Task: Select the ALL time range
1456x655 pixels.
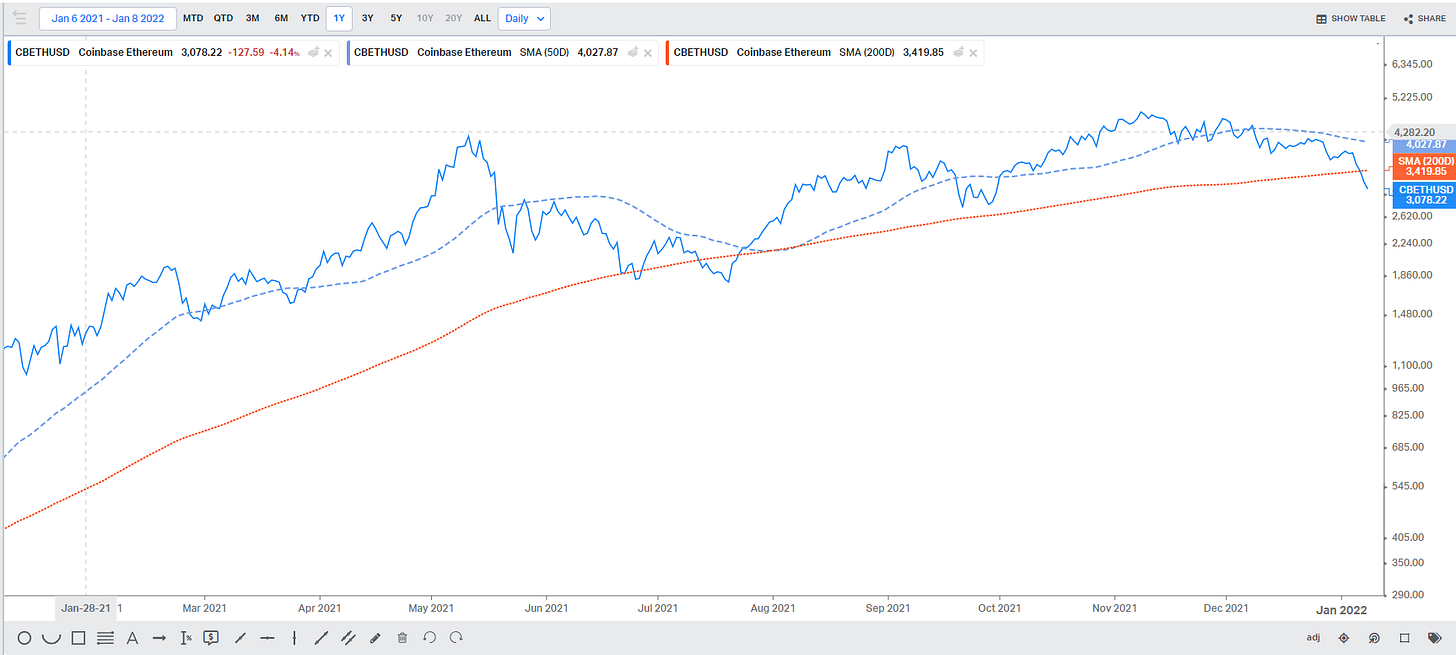Action: point(482,18)
